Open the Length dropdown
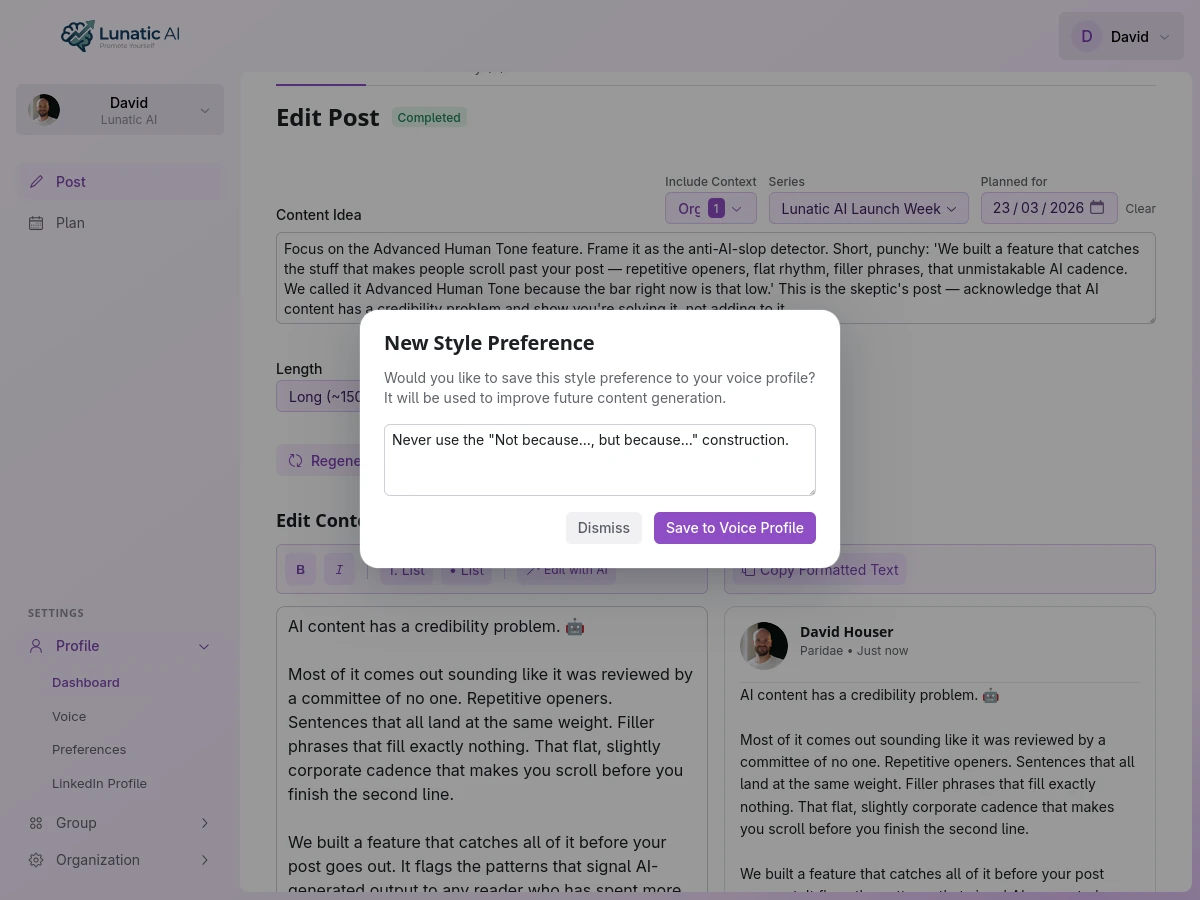Image resolution: width=1200 pixels, height=900 pixels. coord(318,396)
